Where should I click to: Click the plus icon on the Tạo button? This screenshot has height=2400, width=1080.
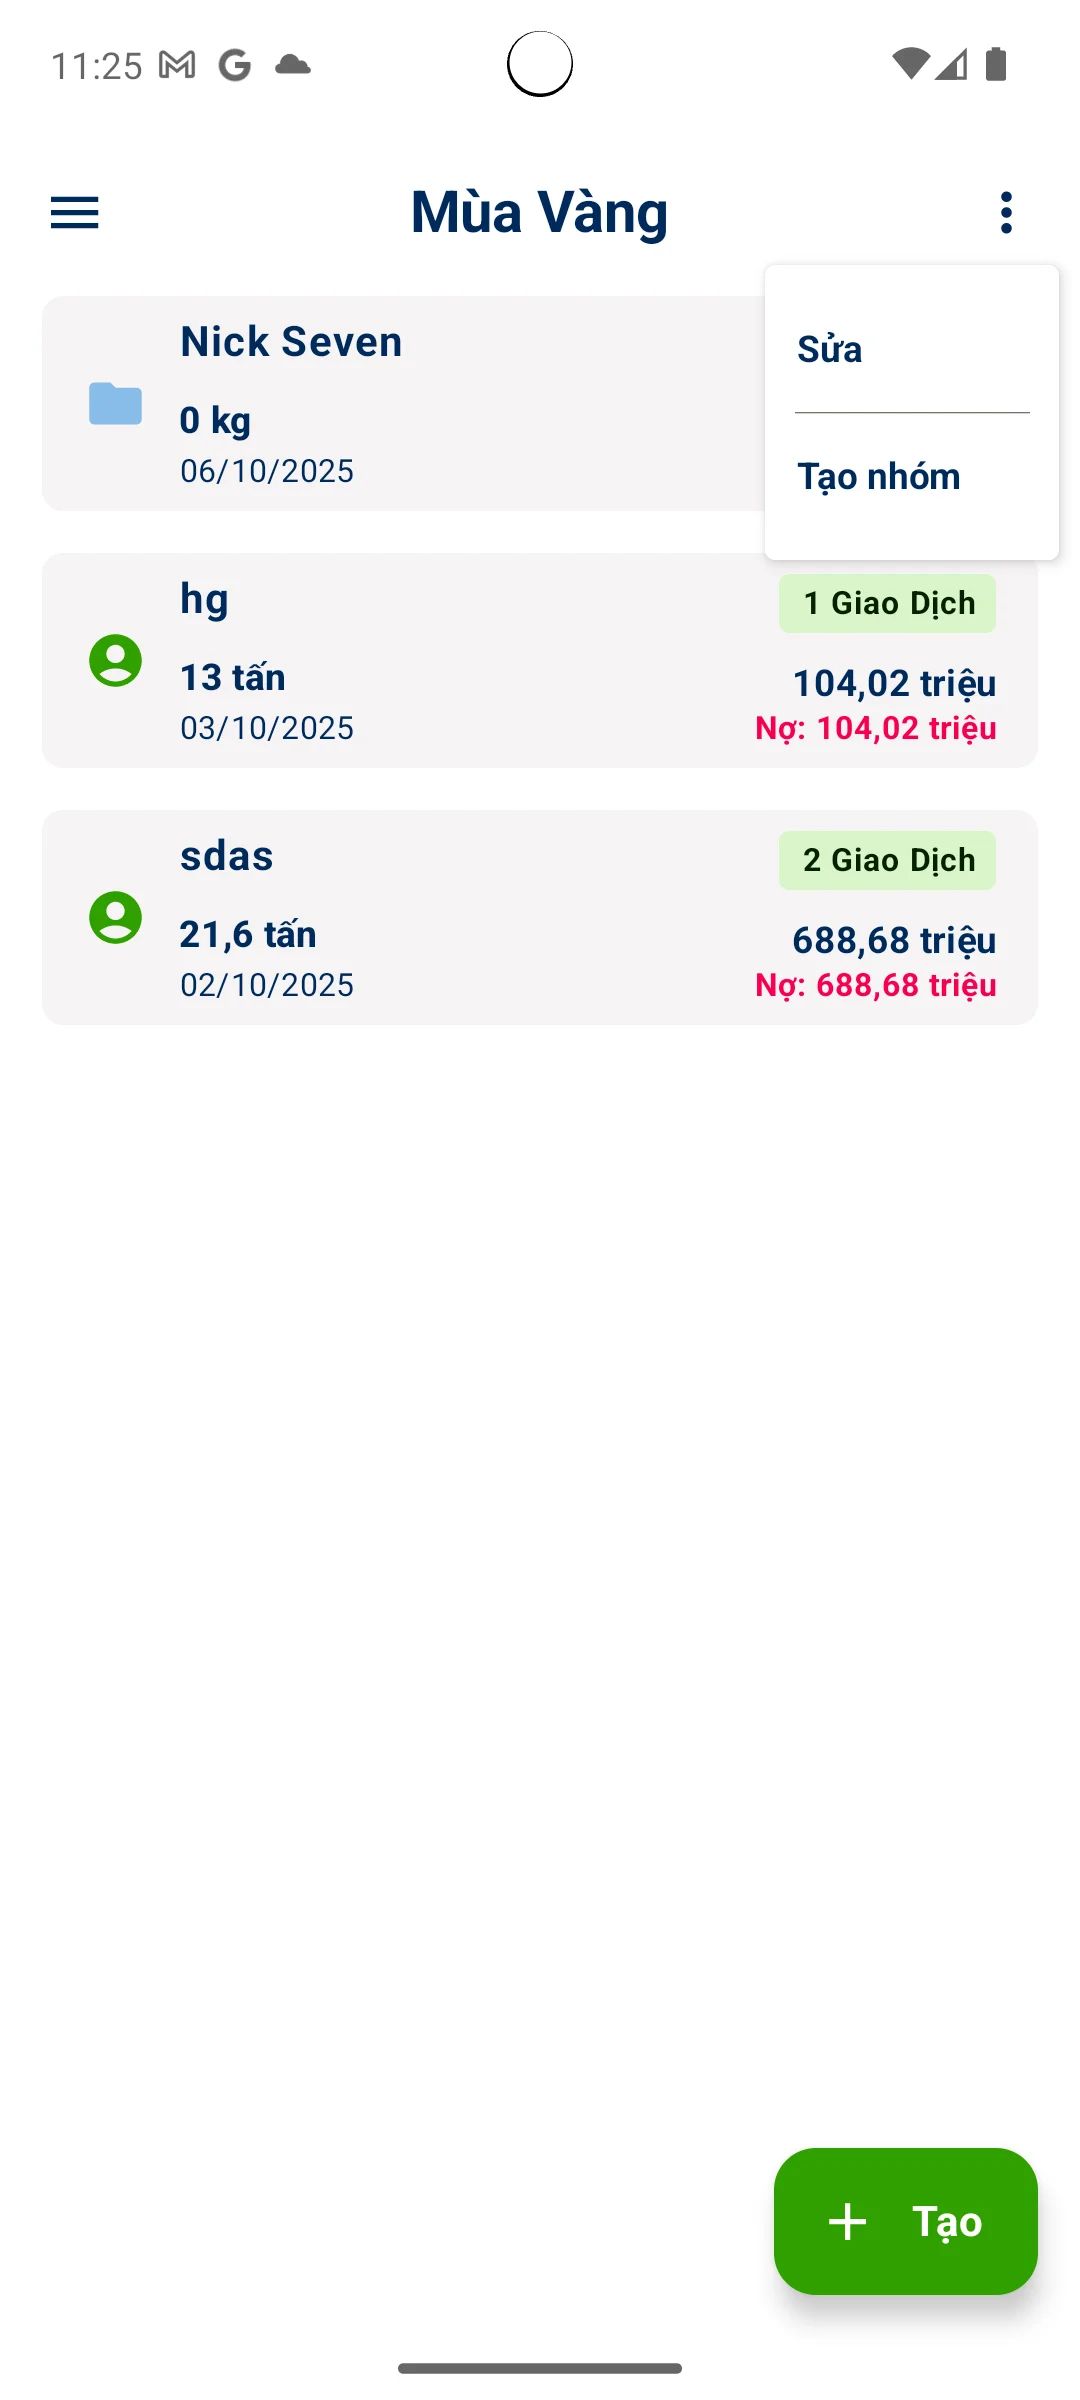[848, 2222]
